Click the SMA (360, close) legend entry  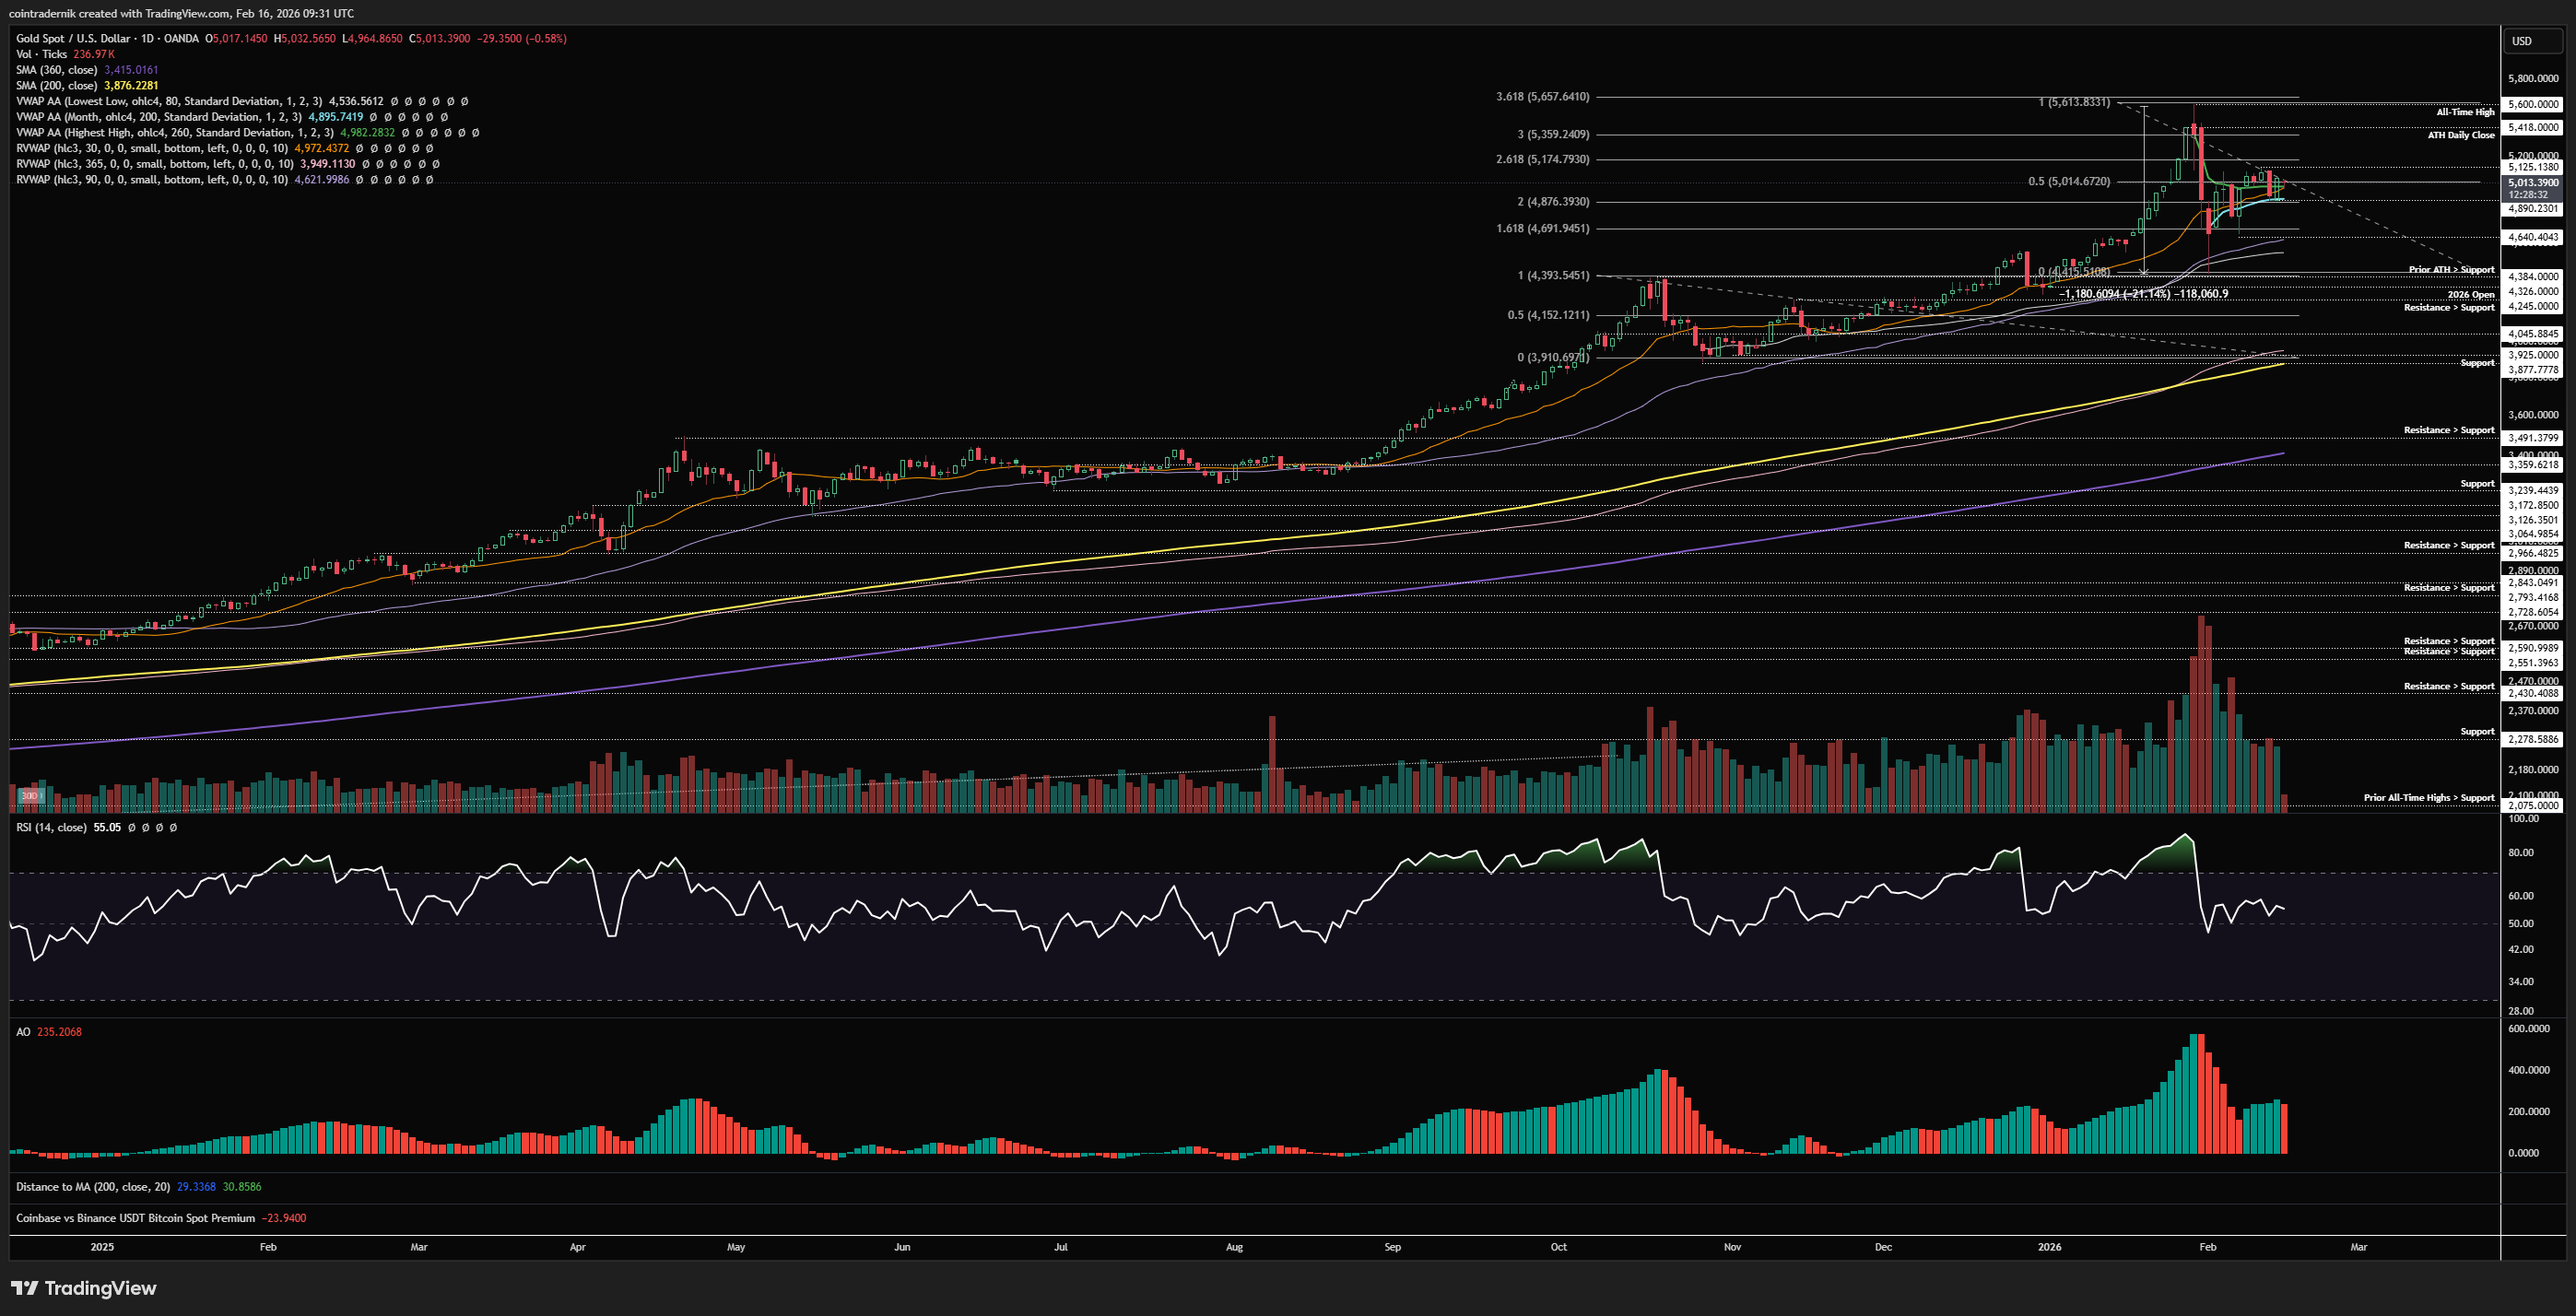pos(57,70)
